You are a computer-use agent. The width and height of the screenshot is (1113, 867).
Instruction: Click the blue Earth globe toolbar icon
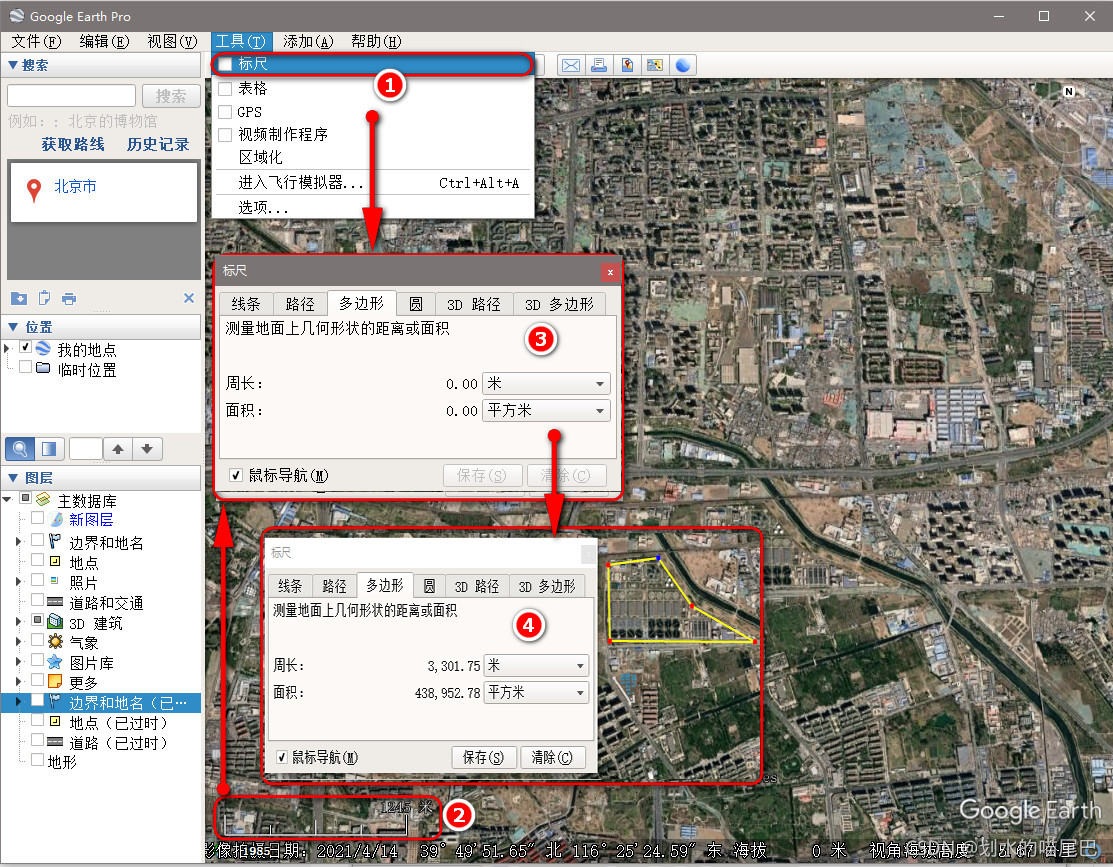683,65
